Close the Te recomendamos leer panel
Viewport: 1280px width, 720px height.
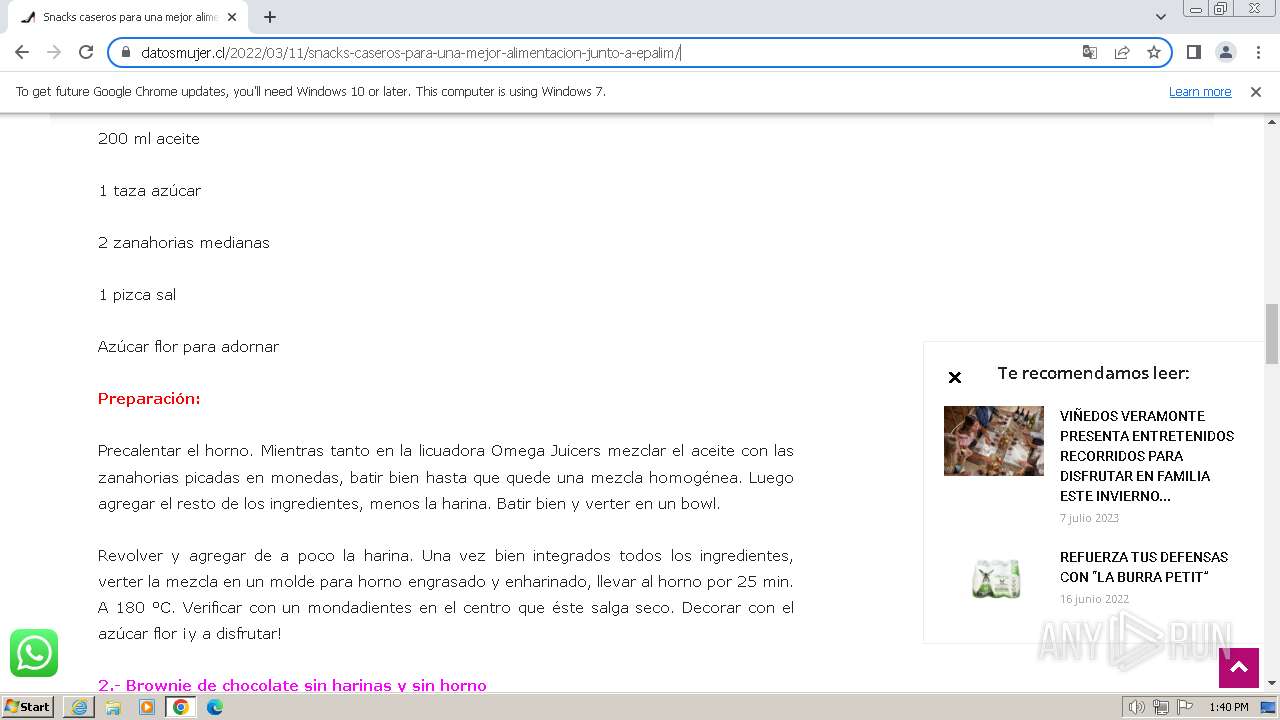pos(954,377)
